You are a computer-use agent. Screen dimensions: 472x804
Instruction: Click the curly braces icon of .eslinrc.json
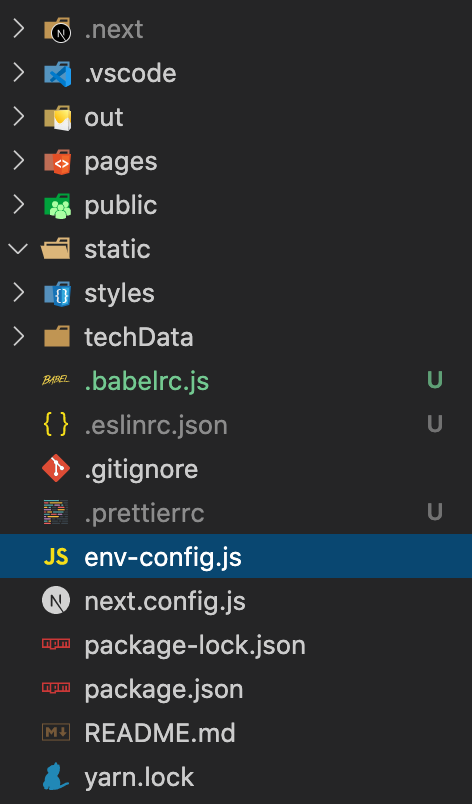(x=56, y=425)
